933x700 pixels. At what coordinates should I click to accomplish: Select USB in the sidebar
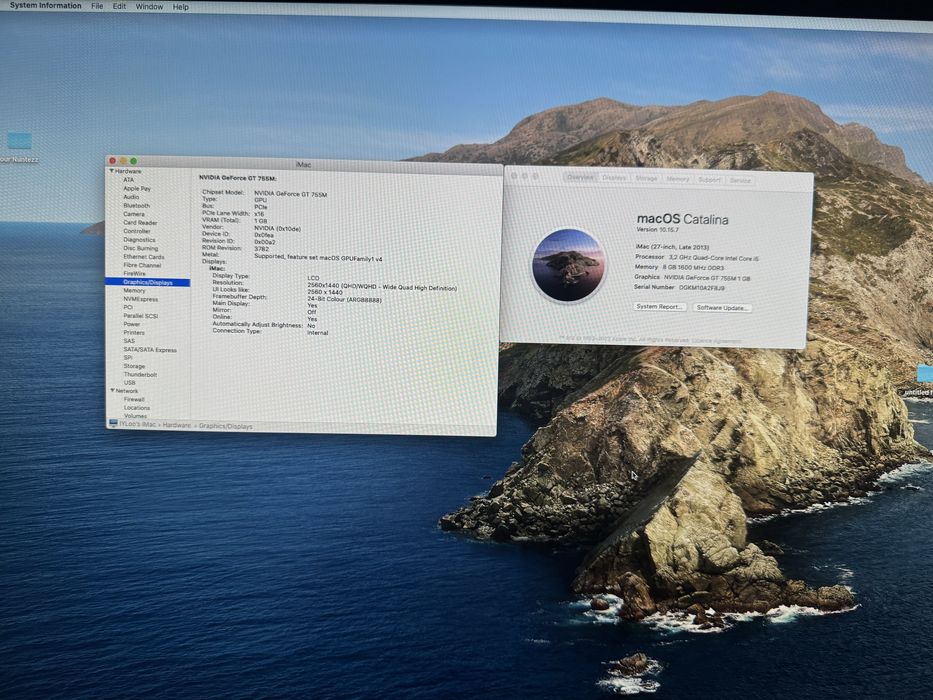pyautogui.click(x=130, y=383)
